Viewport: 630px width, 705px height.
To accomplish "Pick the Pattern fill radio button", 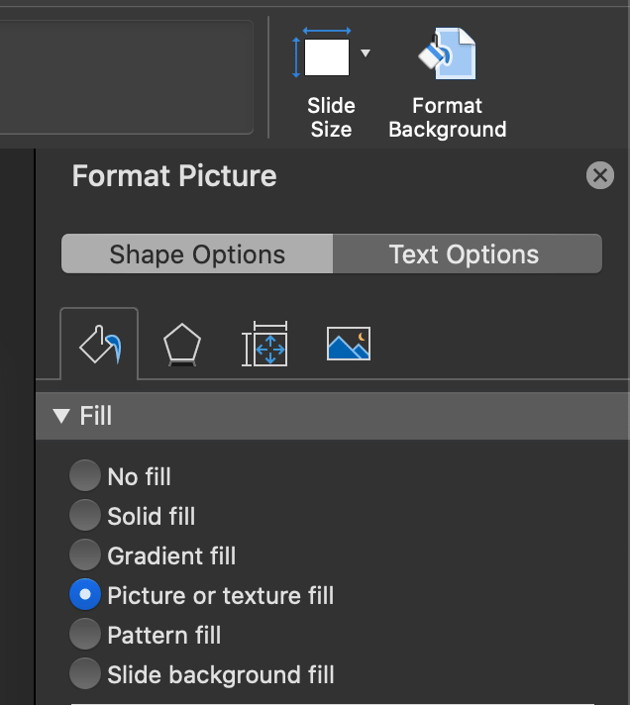I will 85,634.
